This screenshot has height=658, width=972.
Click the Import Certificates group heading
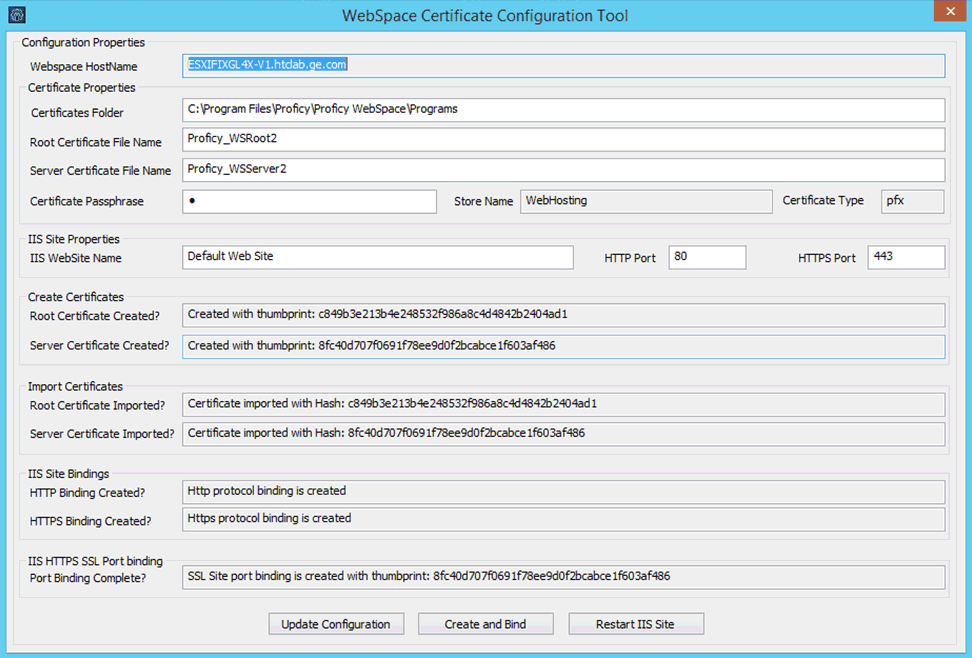(76, 386)
